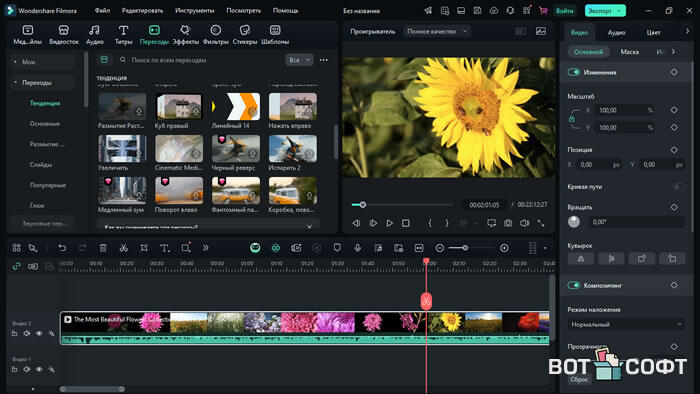The width and height of the screenshot is (700, 394).
Task: Click the Войти login button
Action: [x=564, y=11]
